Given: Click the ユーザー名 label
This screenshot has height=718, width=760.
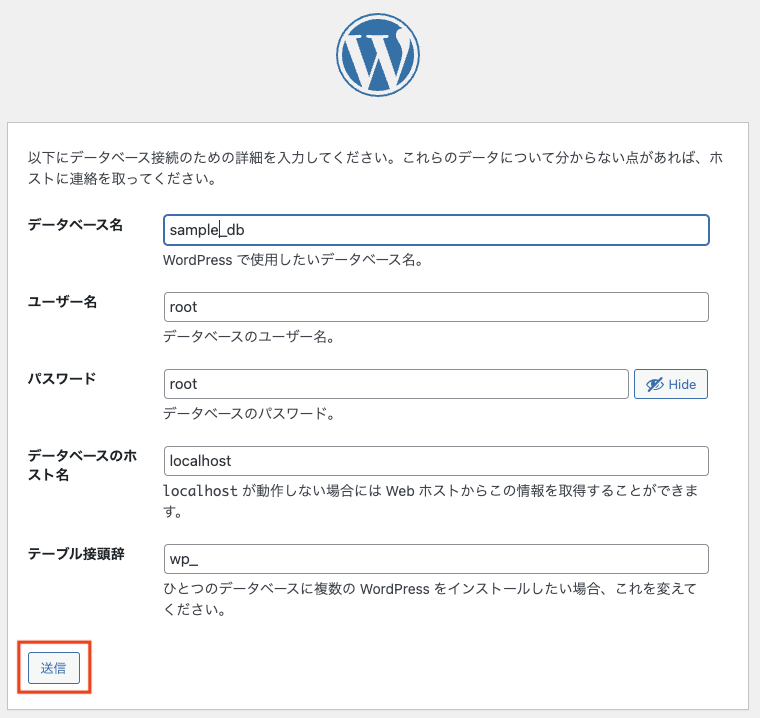Looking at the screenshot, I should coord(62,302).
